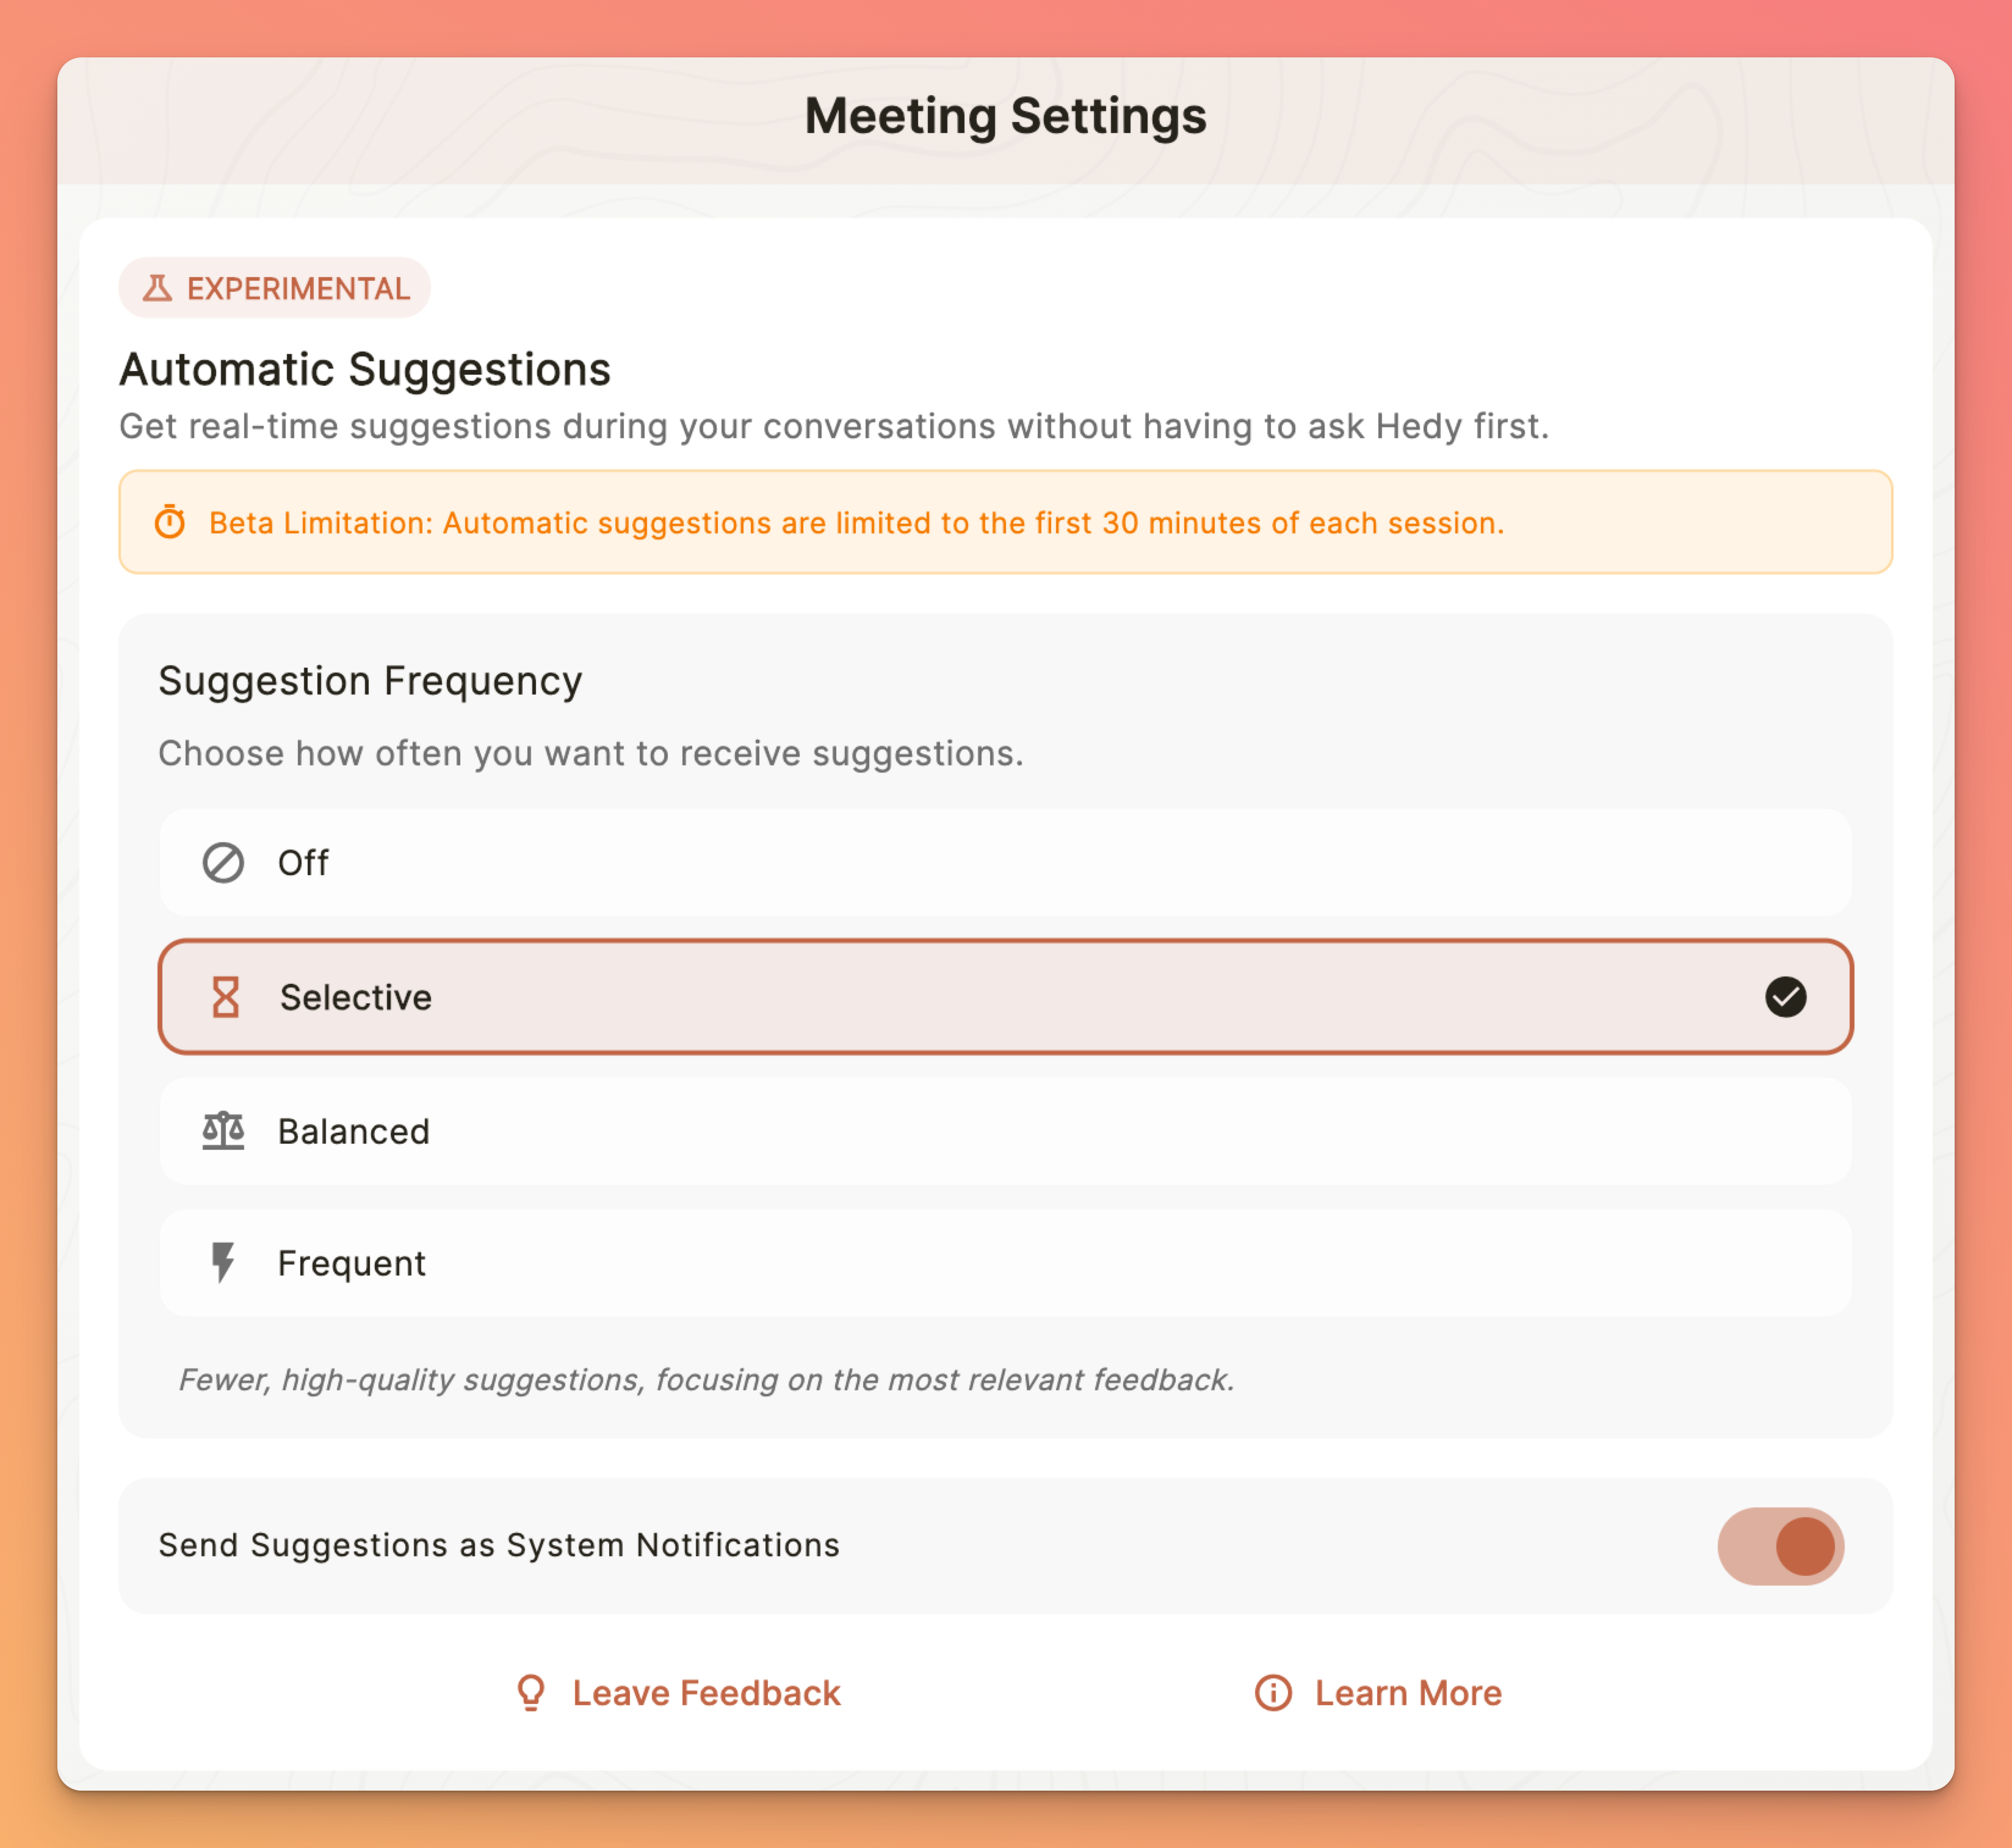Click the Off option's prohibition icon
This screenshot has height=1848, width=2012.
[x=223, y=862]
